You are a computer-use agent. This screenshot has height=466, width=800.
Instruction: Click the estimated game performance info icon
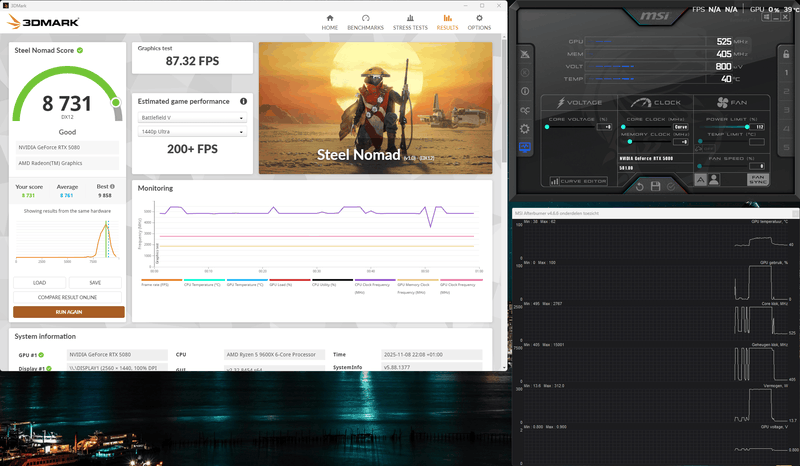(x=243, y=101)
